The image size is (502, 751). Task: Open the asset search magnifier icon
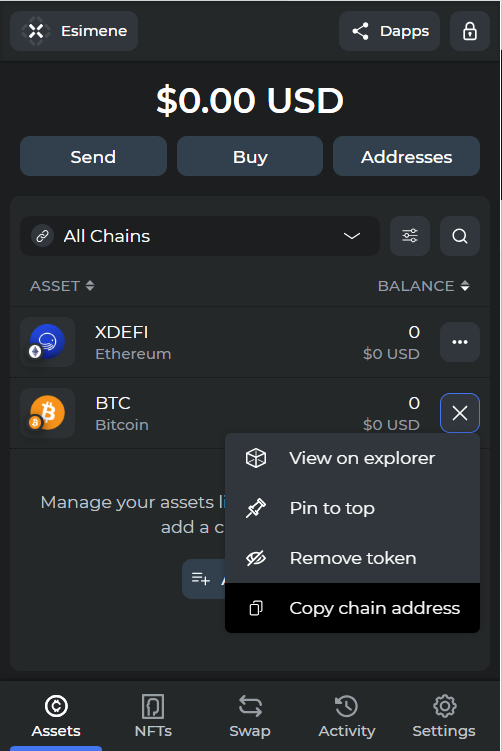pos(460,236)
